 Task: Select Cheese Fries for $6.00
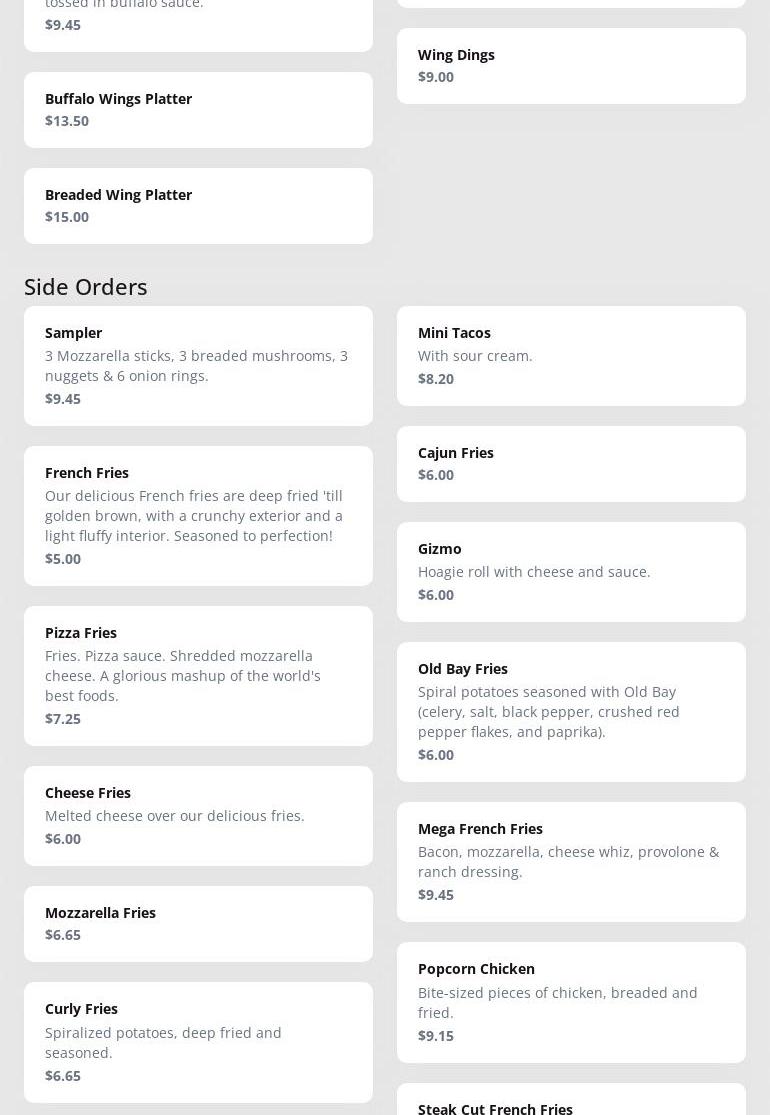pyautogui.click(x=198, y=816)
